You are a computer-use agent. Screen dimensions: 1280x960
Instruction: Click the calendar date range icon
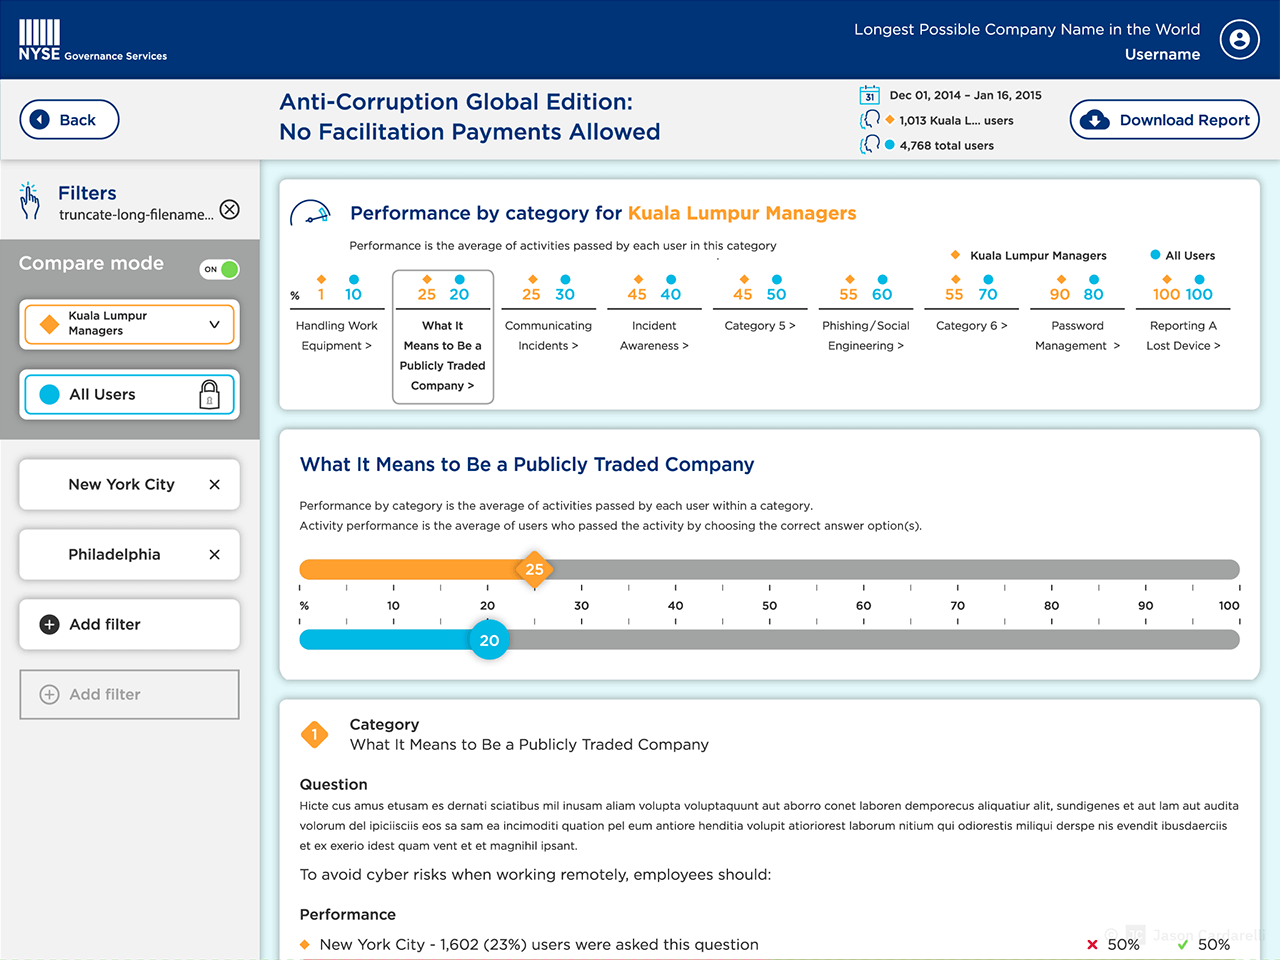pos(869,95)
